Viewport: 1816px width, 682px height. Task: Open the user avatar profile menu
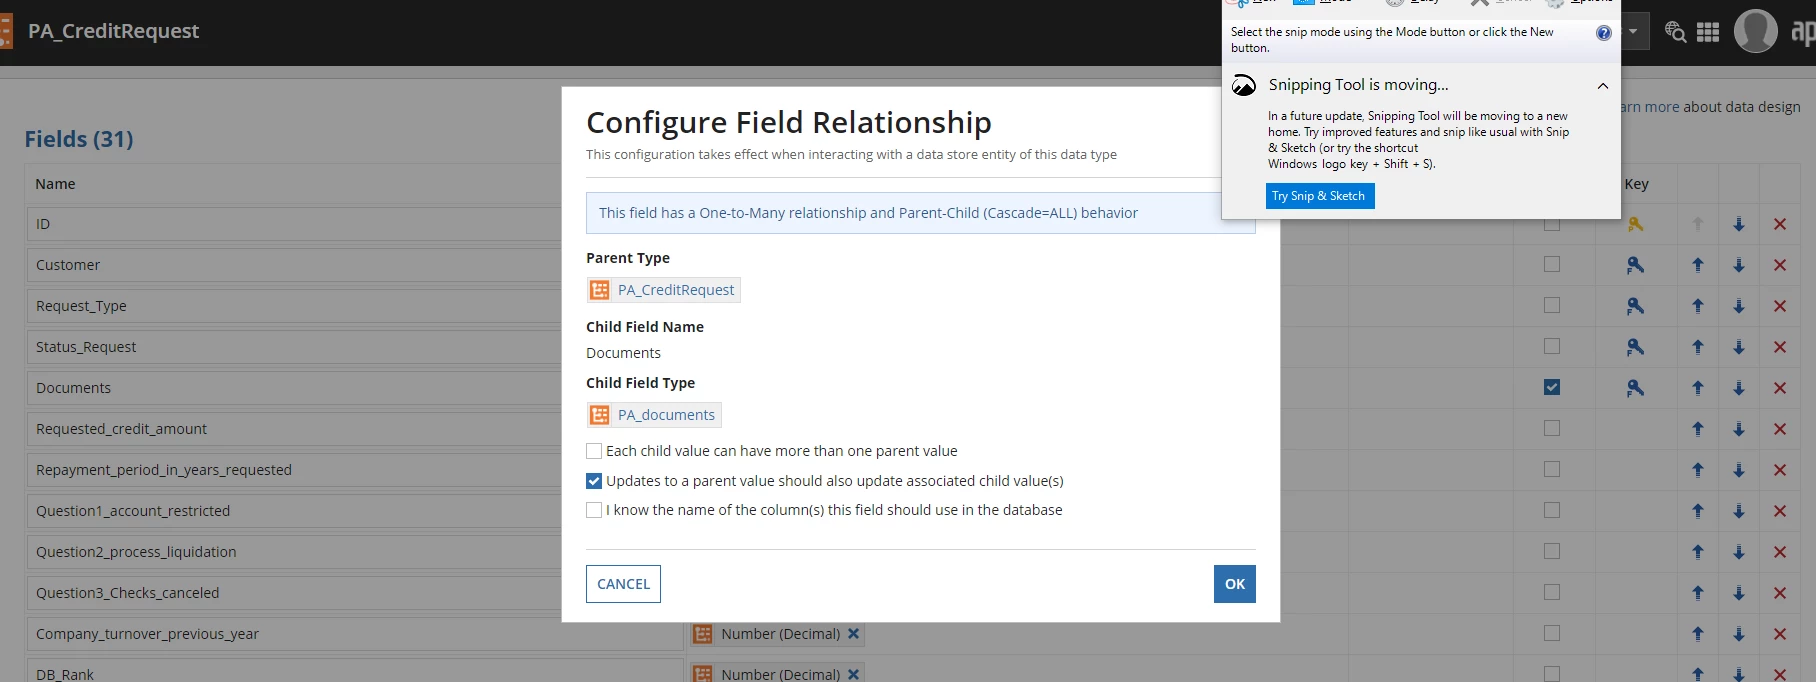click(x=1755, y=31)
